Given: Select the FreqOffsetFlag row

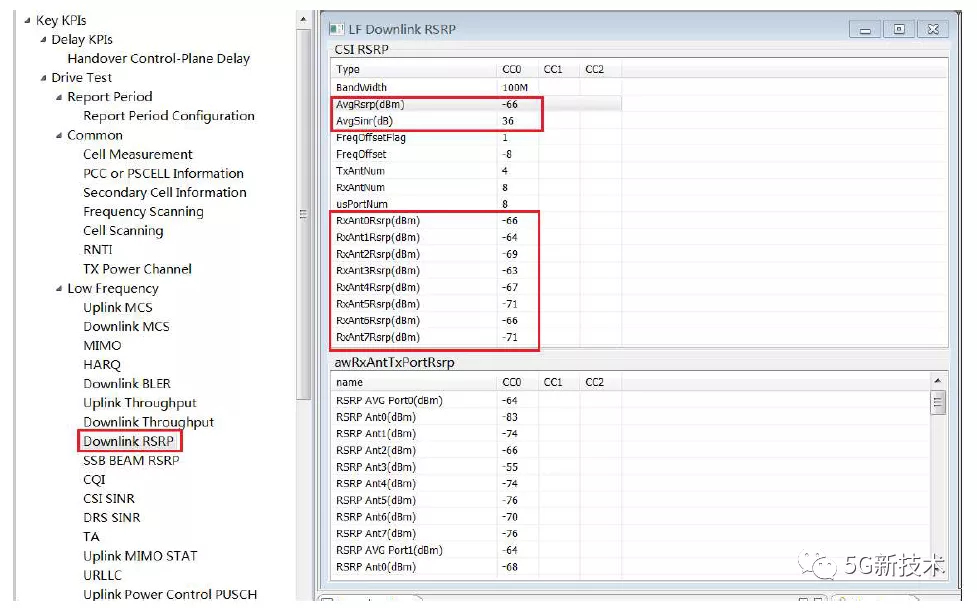Looking at the screenshot, I should pos(476,137).
